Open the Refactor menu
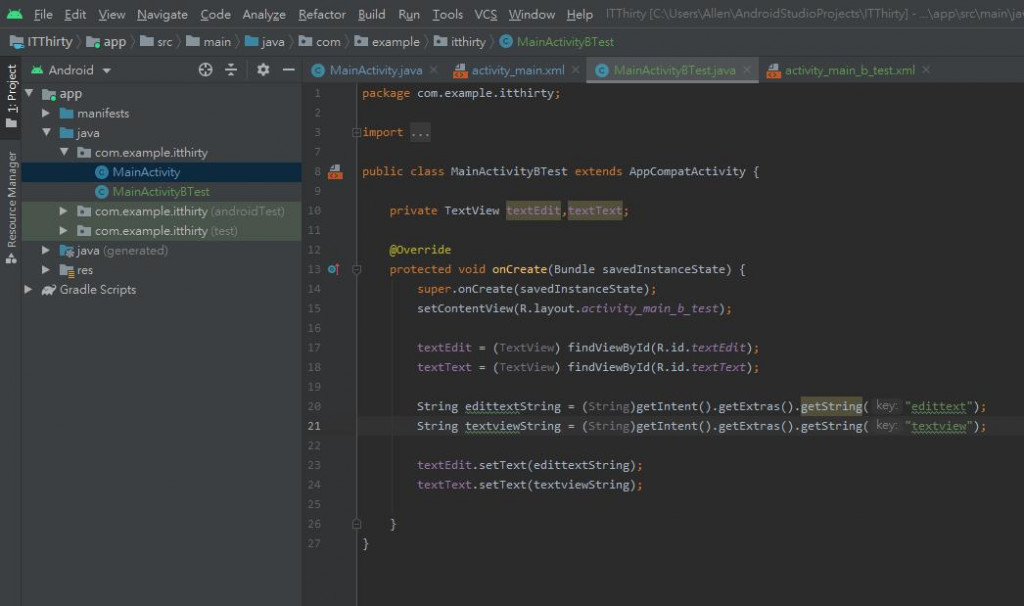Image resolution: width=1024 pixels, height=606 pixels. 322,14
